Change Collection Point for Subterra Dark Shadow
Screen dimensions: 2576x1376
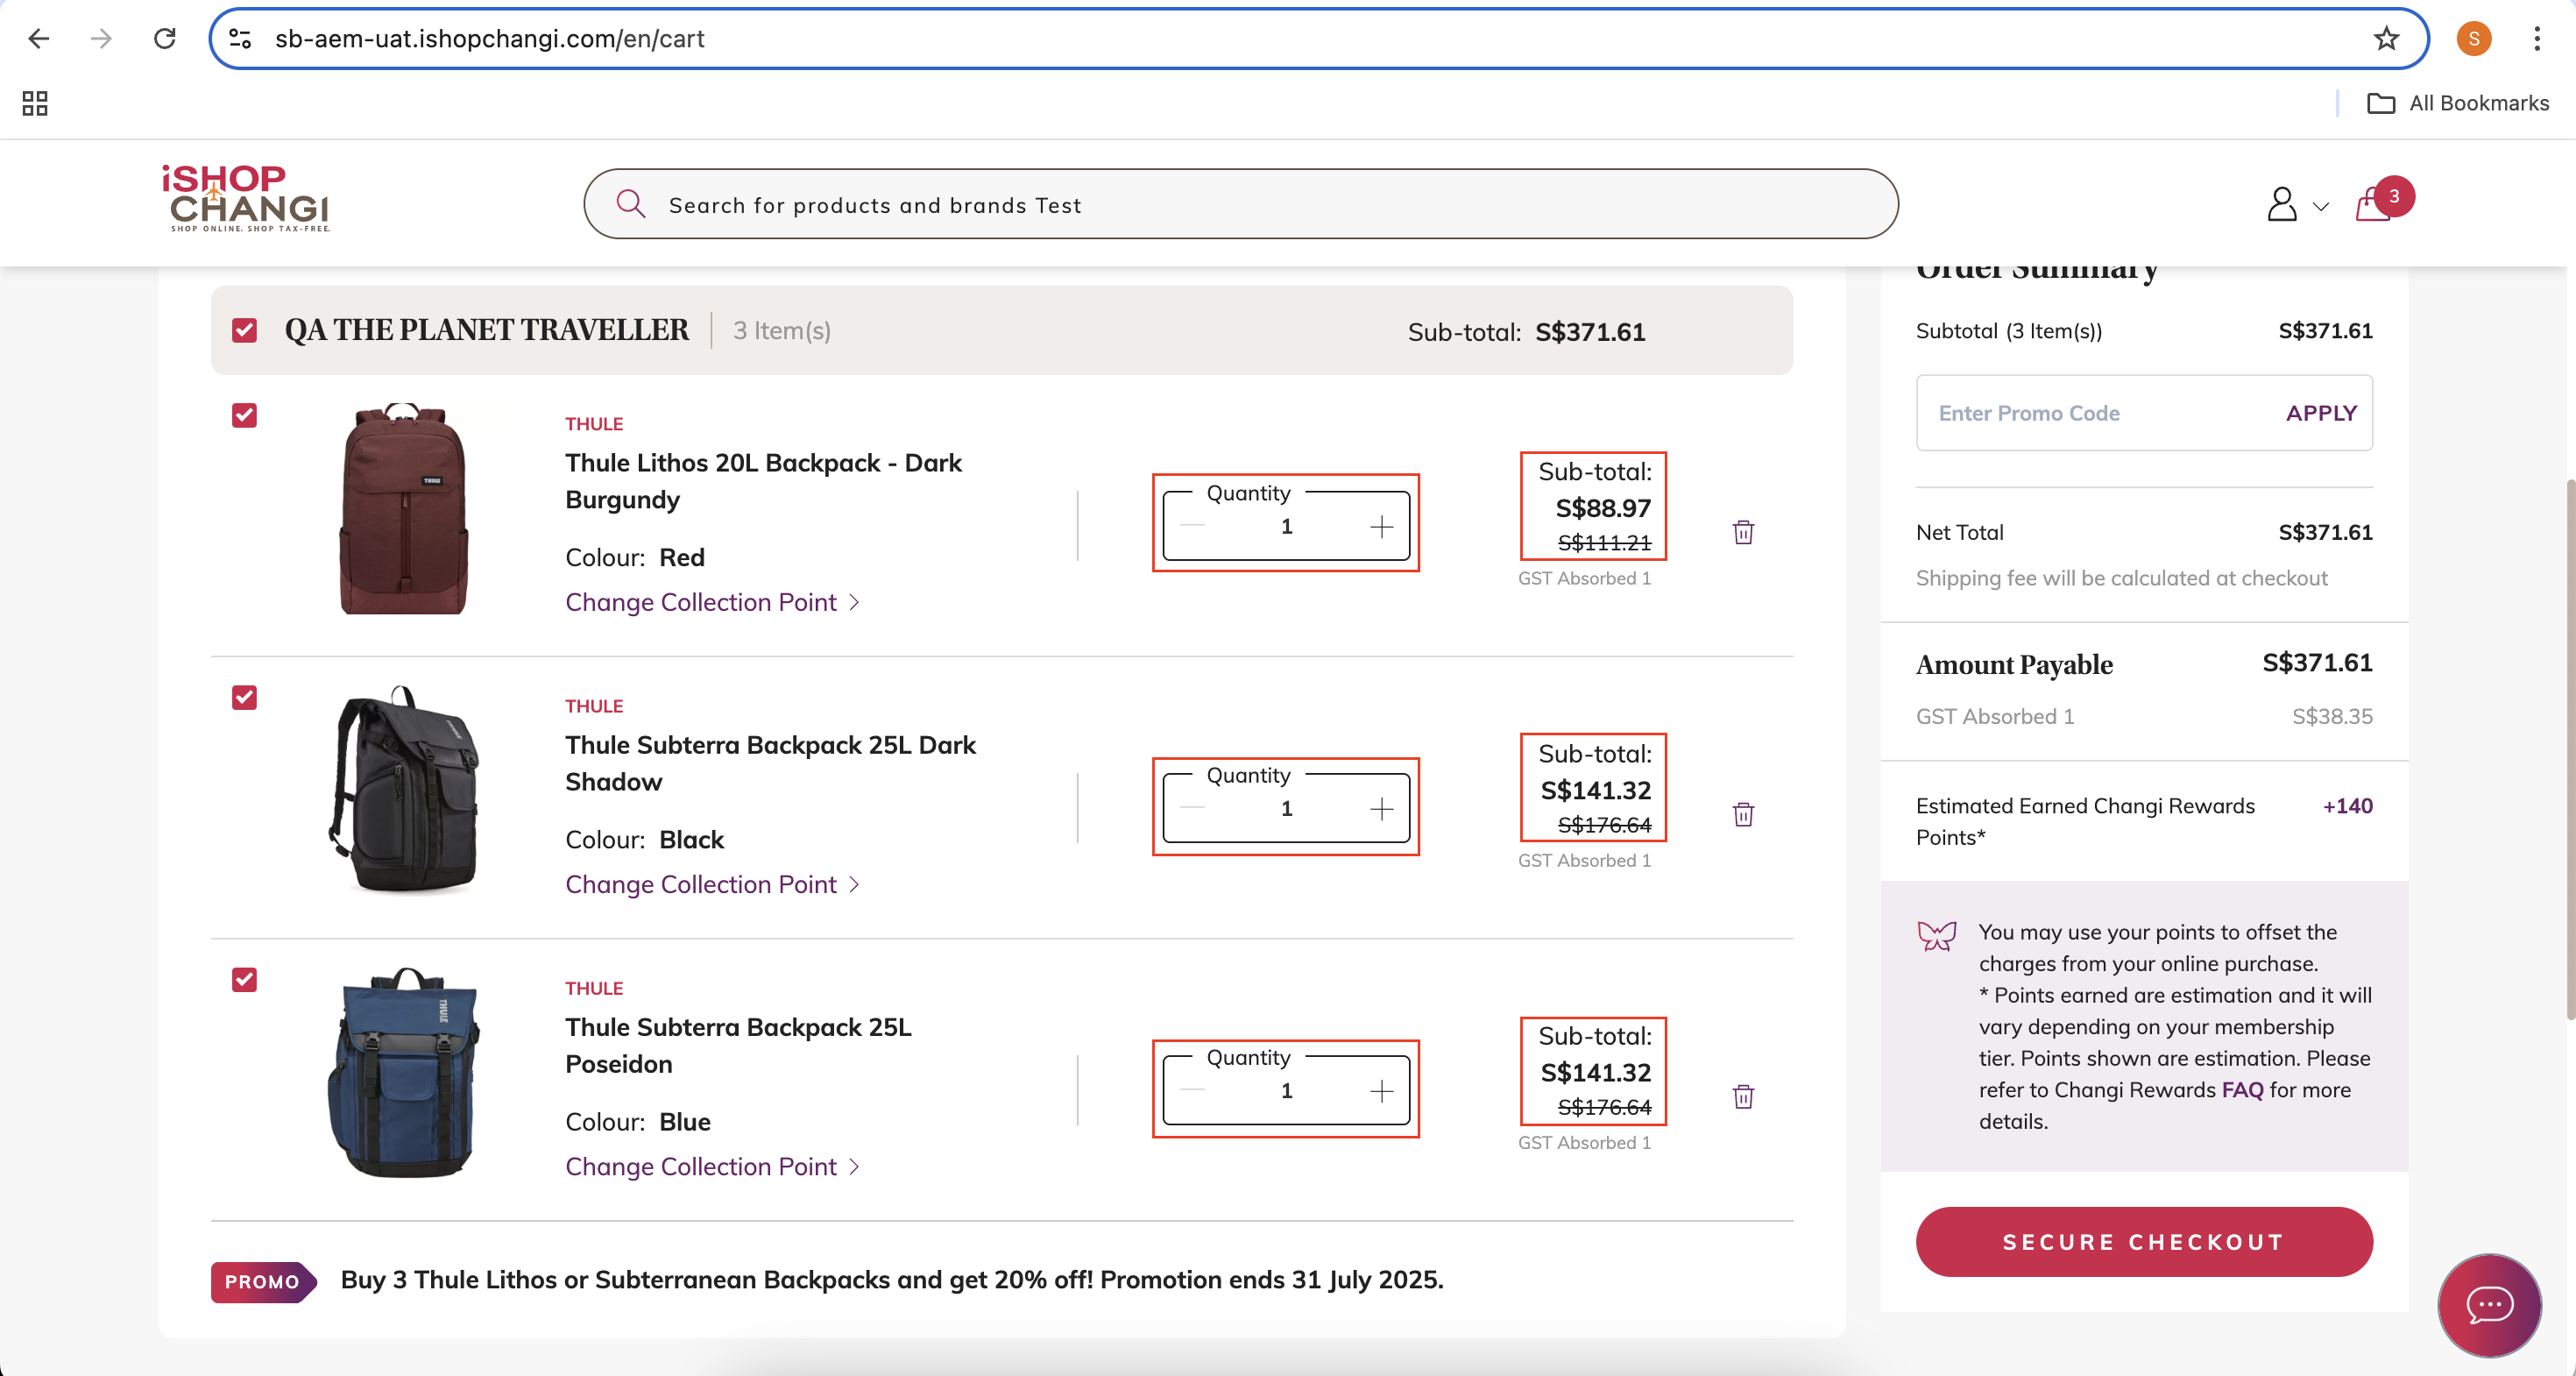[x=712, y=884]
